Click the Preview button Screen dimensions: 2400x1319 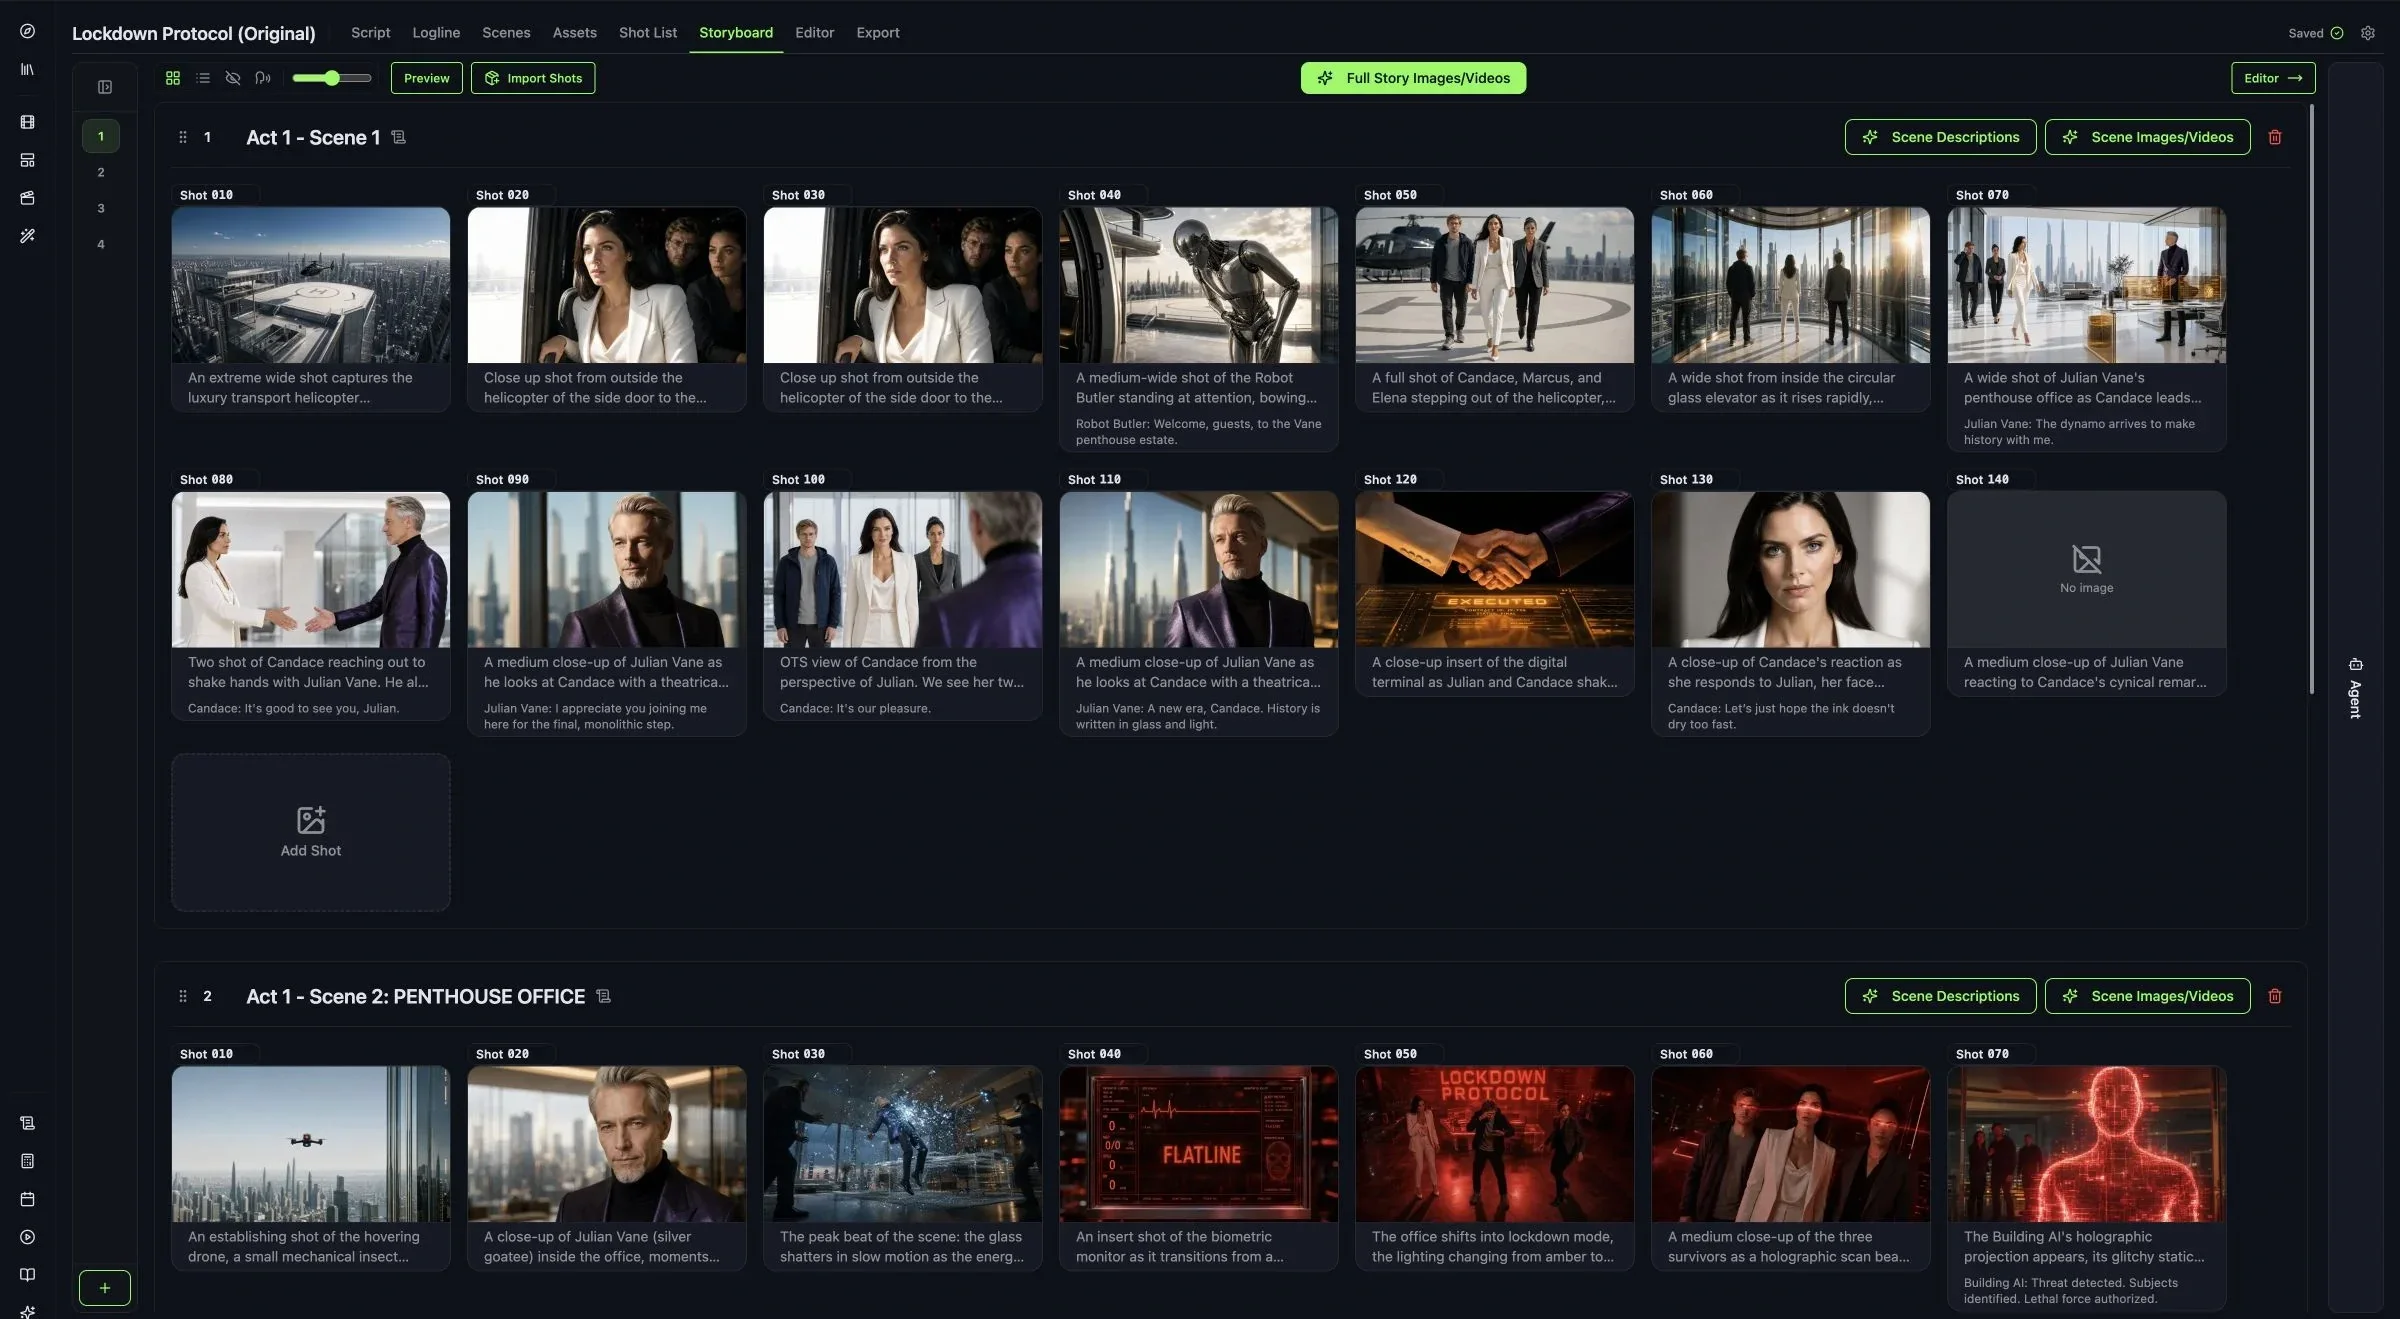[427, 78]
